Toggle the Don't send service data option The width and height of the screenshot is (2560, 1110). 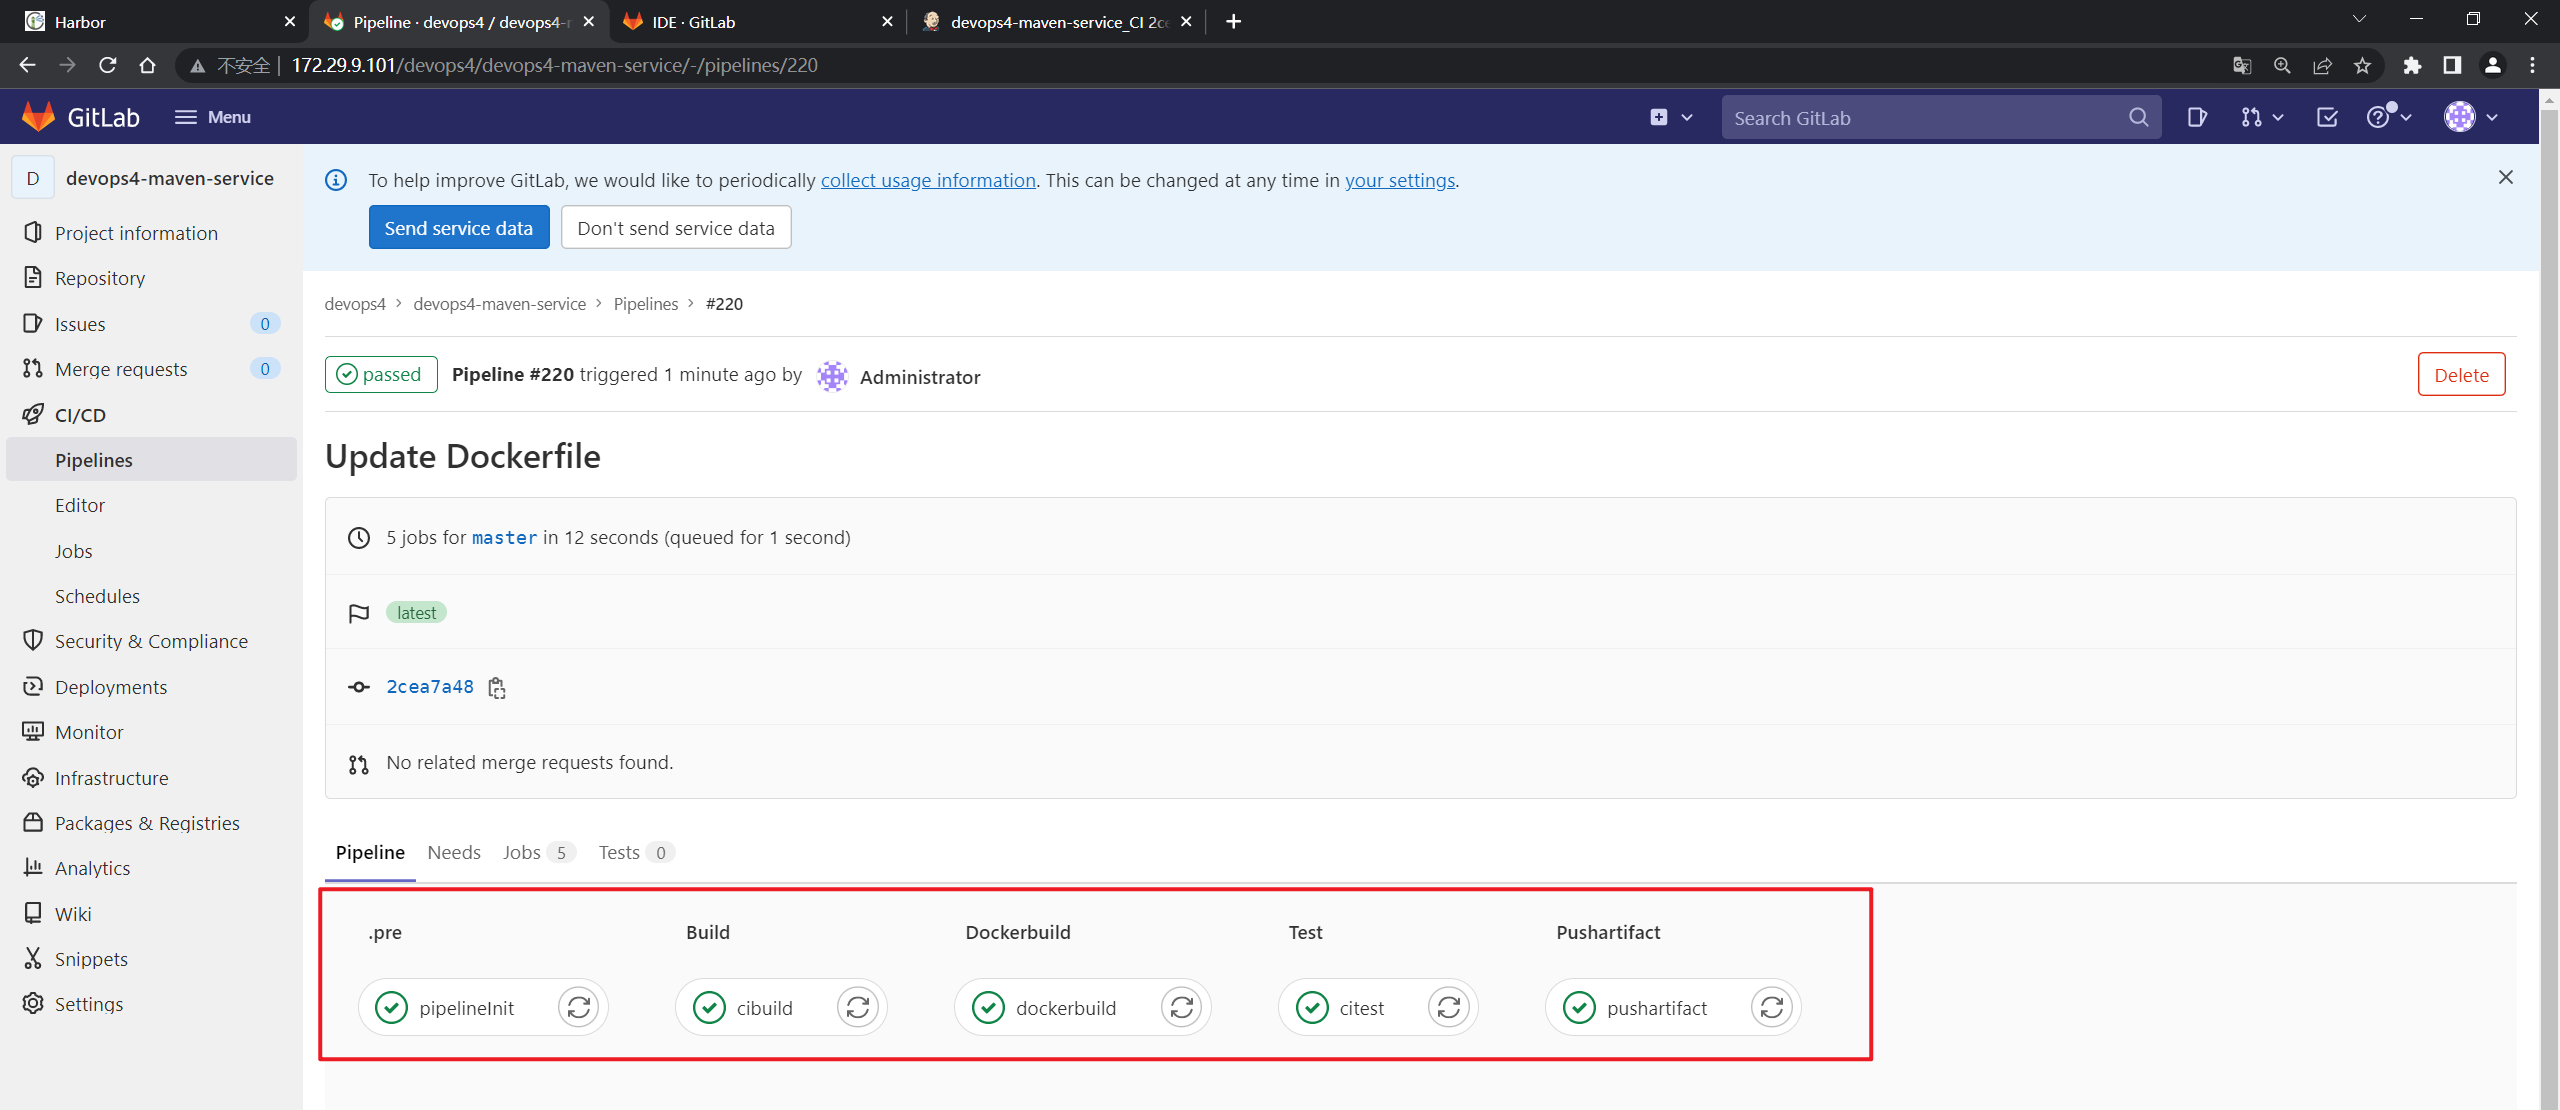[674, 227]
